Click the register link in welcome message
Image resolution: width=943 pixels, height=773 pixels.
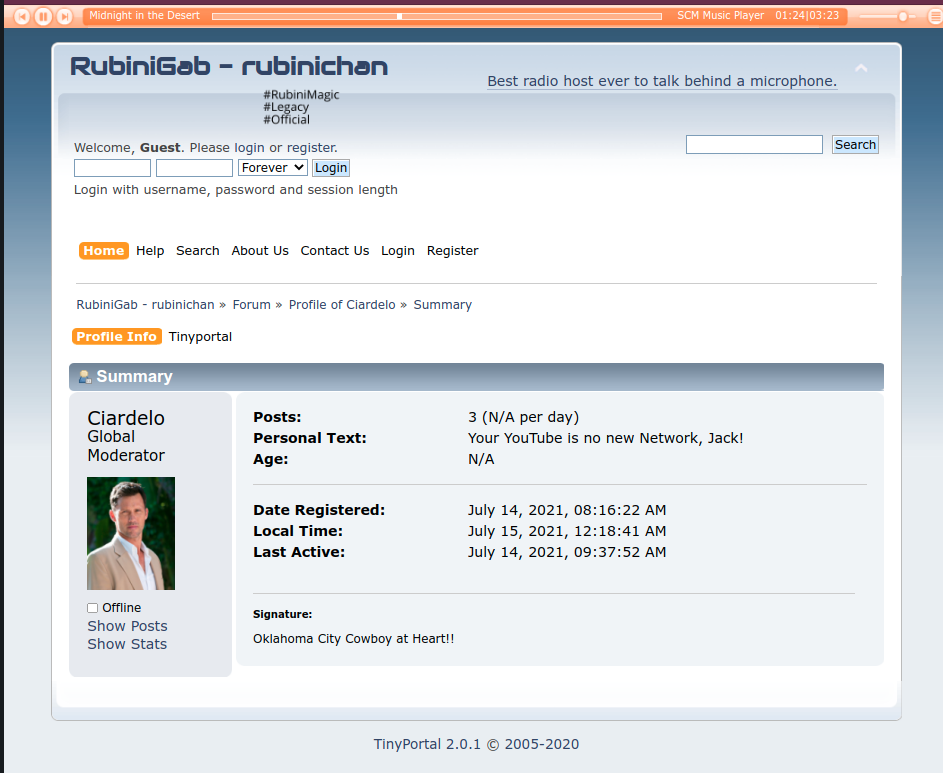(x=310, y=148)
